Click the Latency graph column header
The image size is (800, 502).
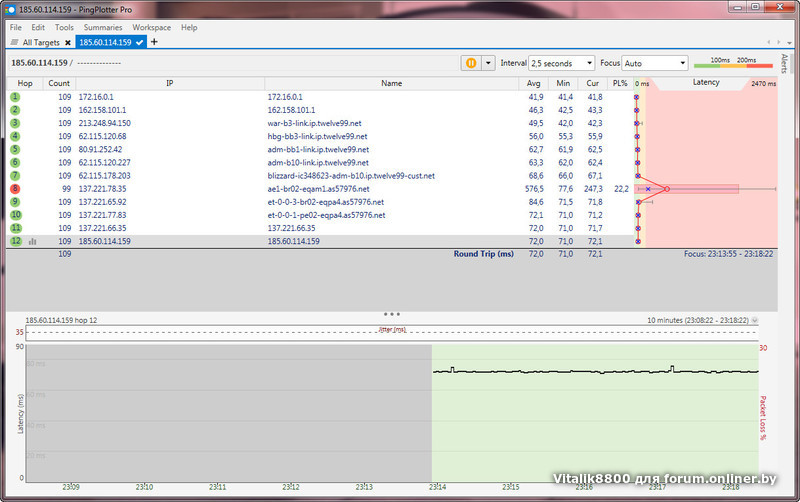click(706, 83)
